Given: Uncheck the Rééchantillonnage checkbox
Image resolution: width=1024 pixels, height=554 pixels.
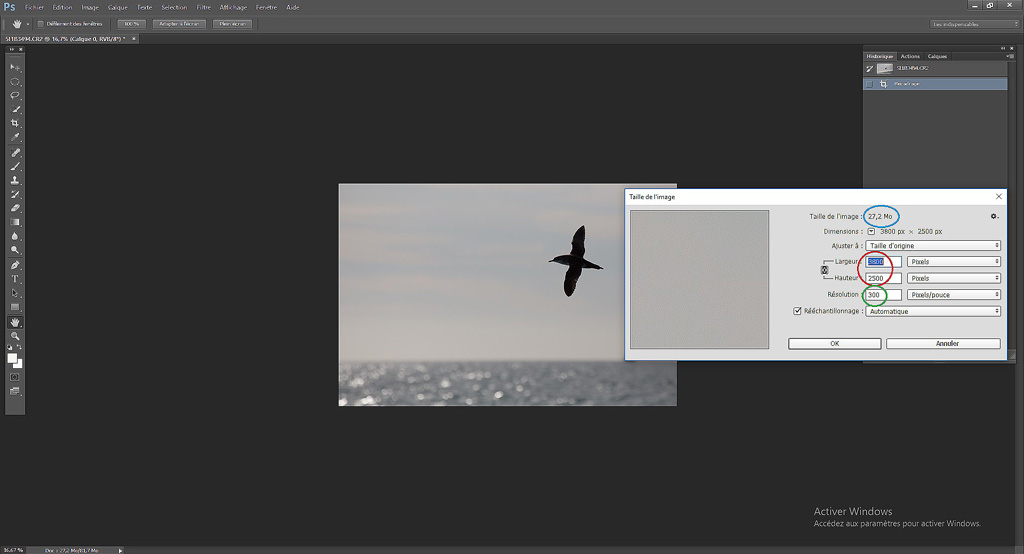Looking at the screenshot, I should coord(797,311).
